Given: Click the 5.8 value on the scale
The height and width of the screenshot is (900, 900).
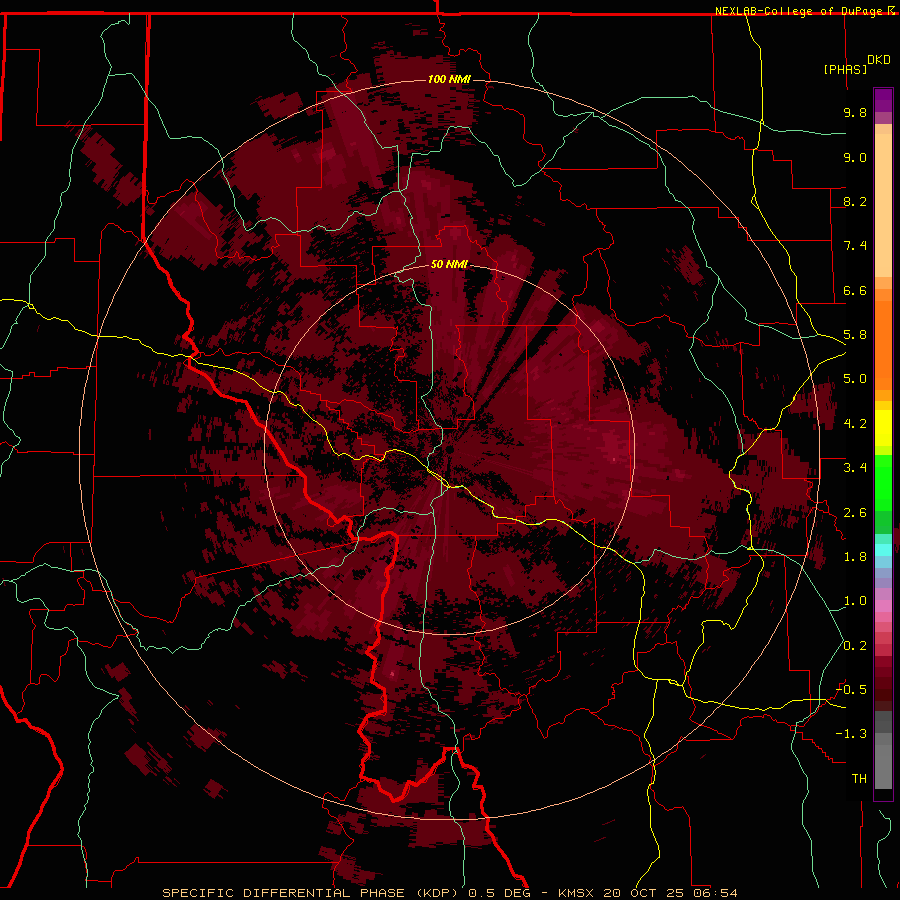Looking at the screenshot, I should click(x=855, y=335).
